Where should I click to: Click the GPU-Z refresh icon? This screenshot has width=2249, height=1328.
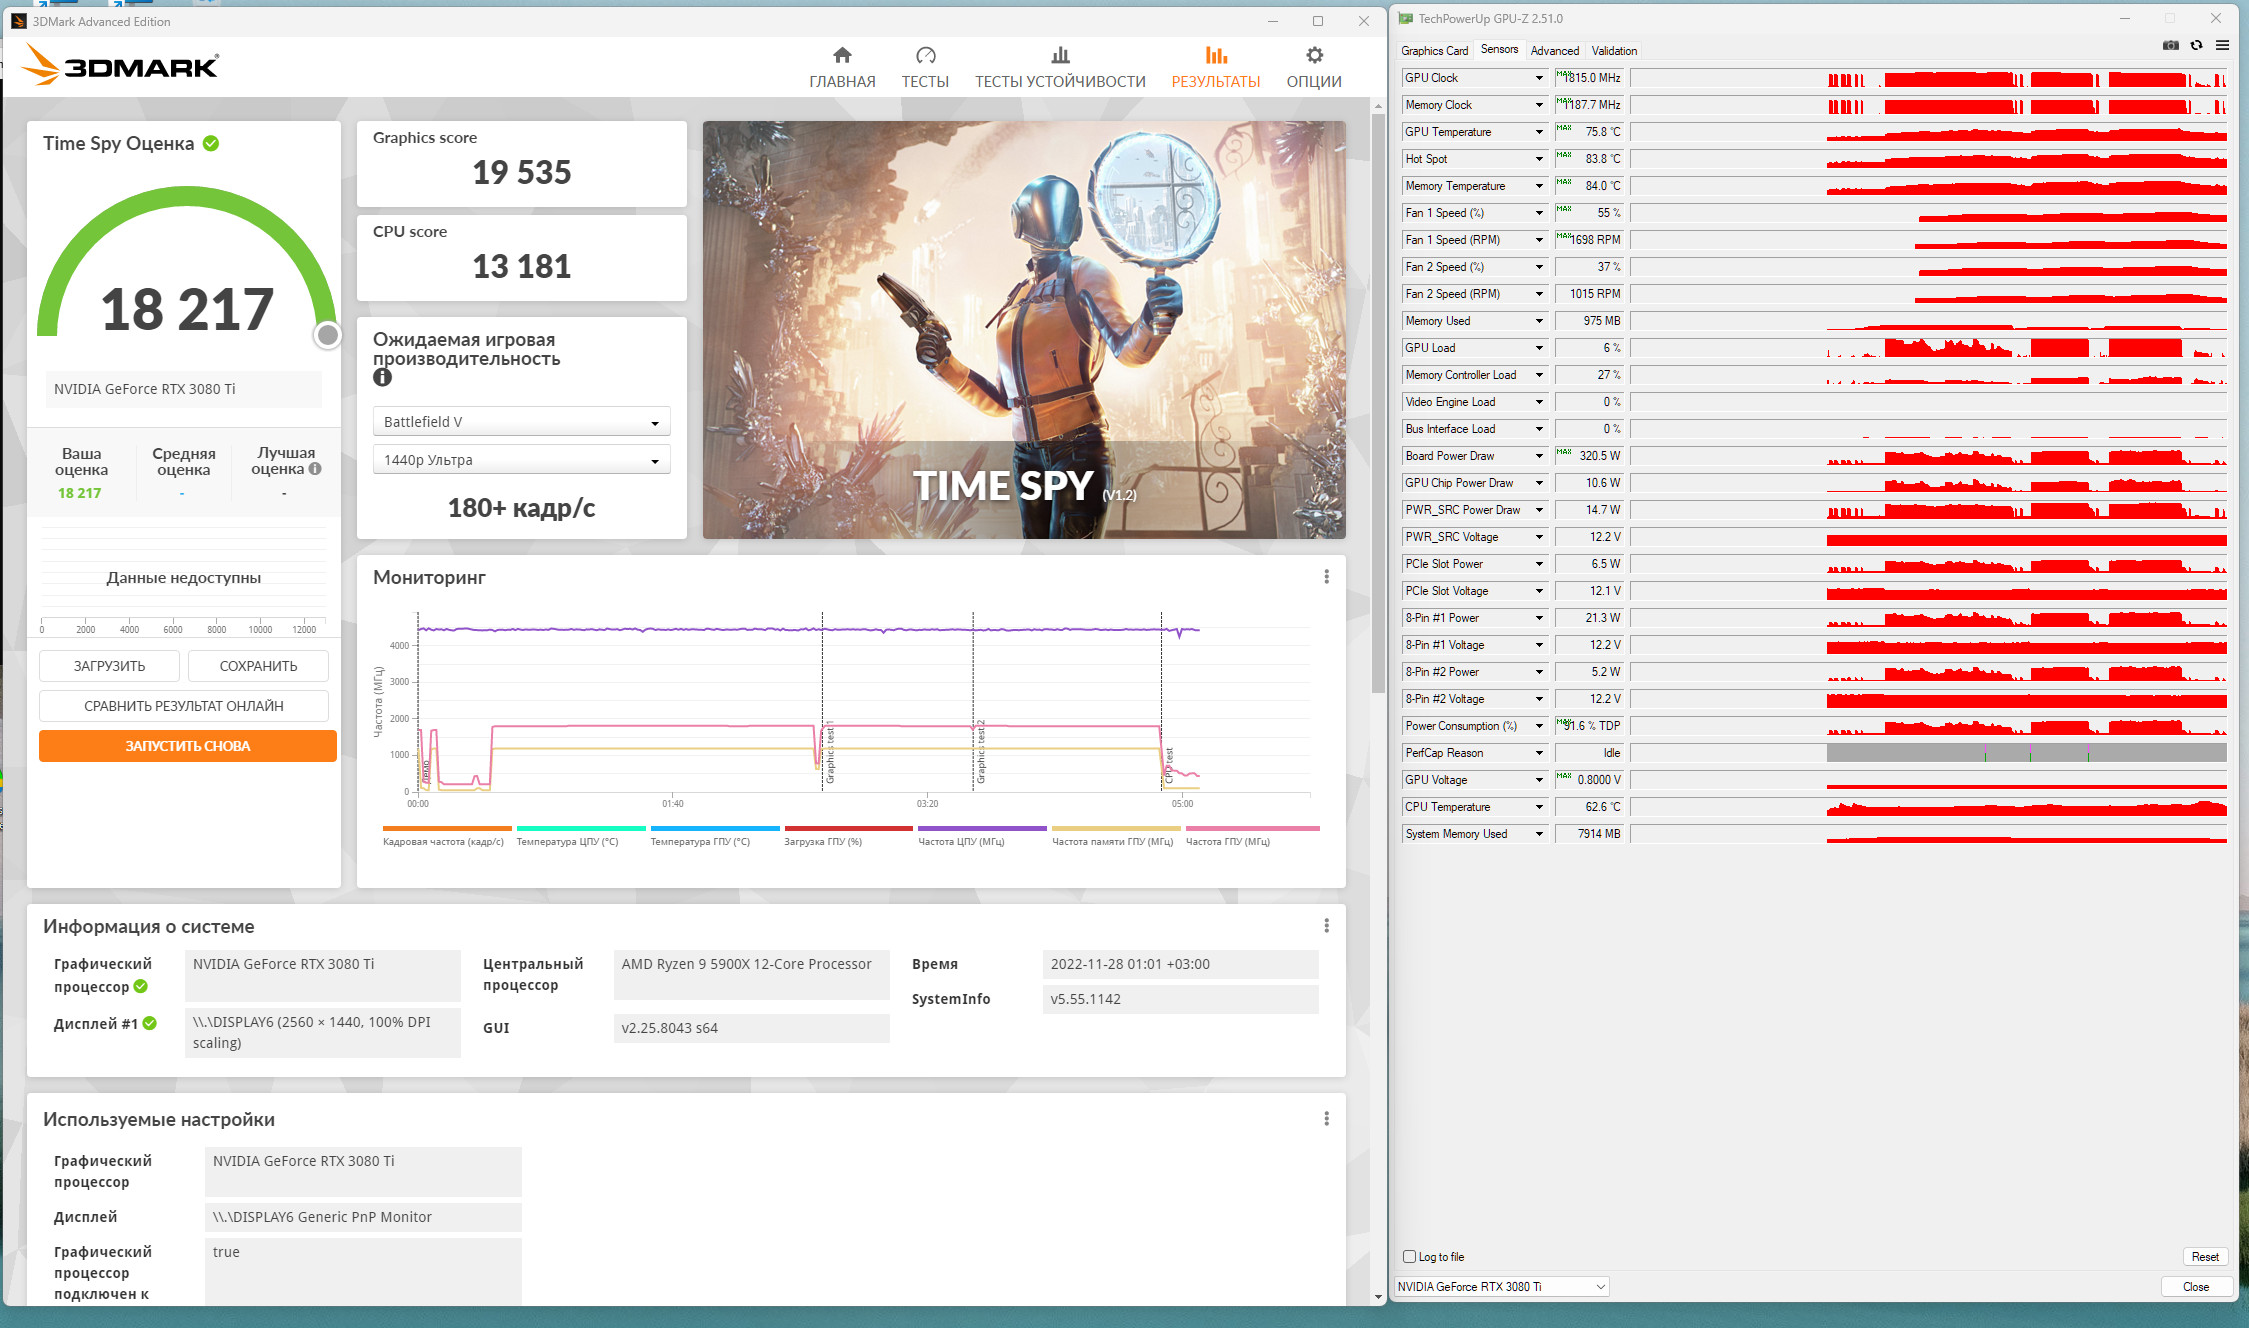tap(2196, 46)
